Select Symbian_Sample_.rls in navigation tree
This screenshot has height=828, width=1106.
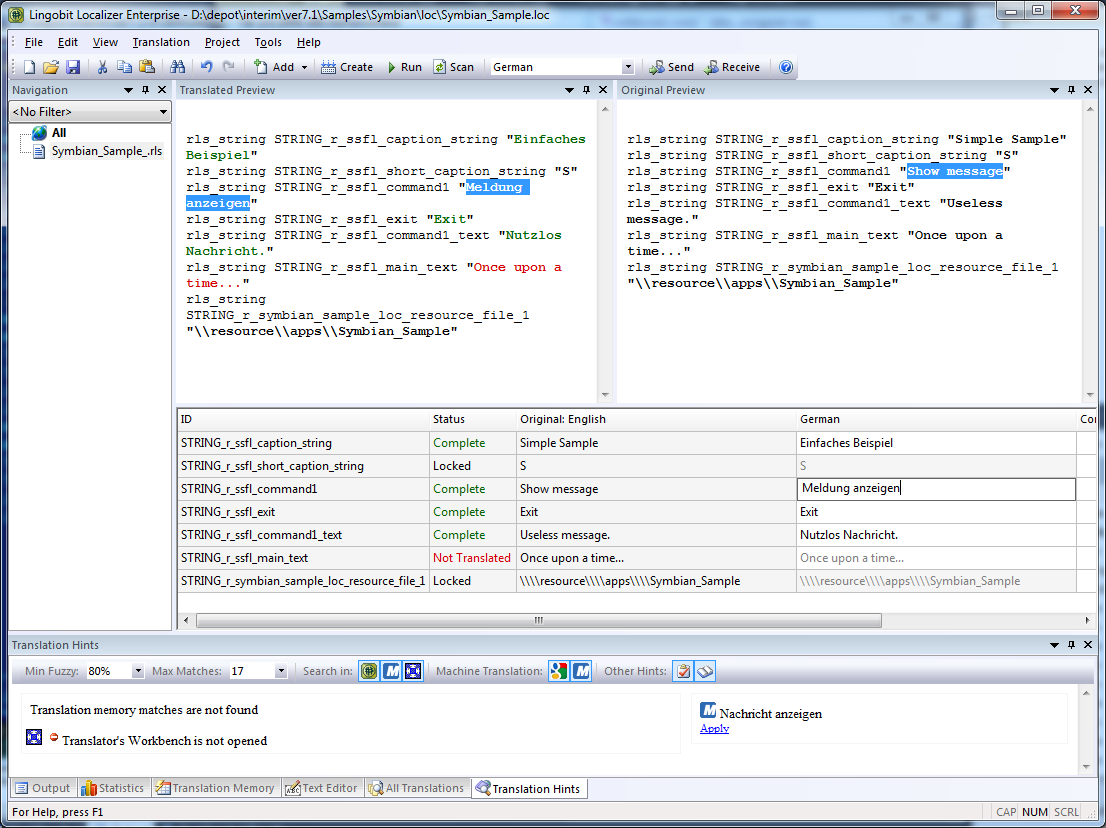coord(107,151)
